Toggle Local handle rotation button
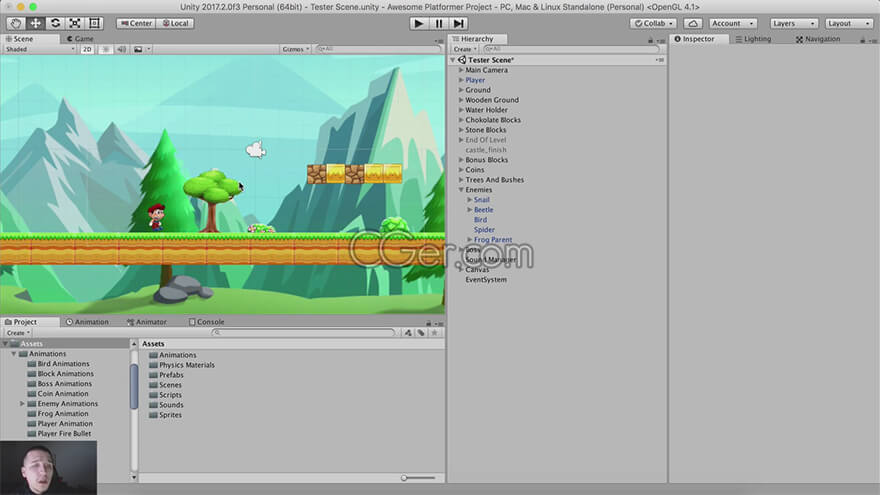This screenshot has width=880, height=495. (x=175, y=24)
